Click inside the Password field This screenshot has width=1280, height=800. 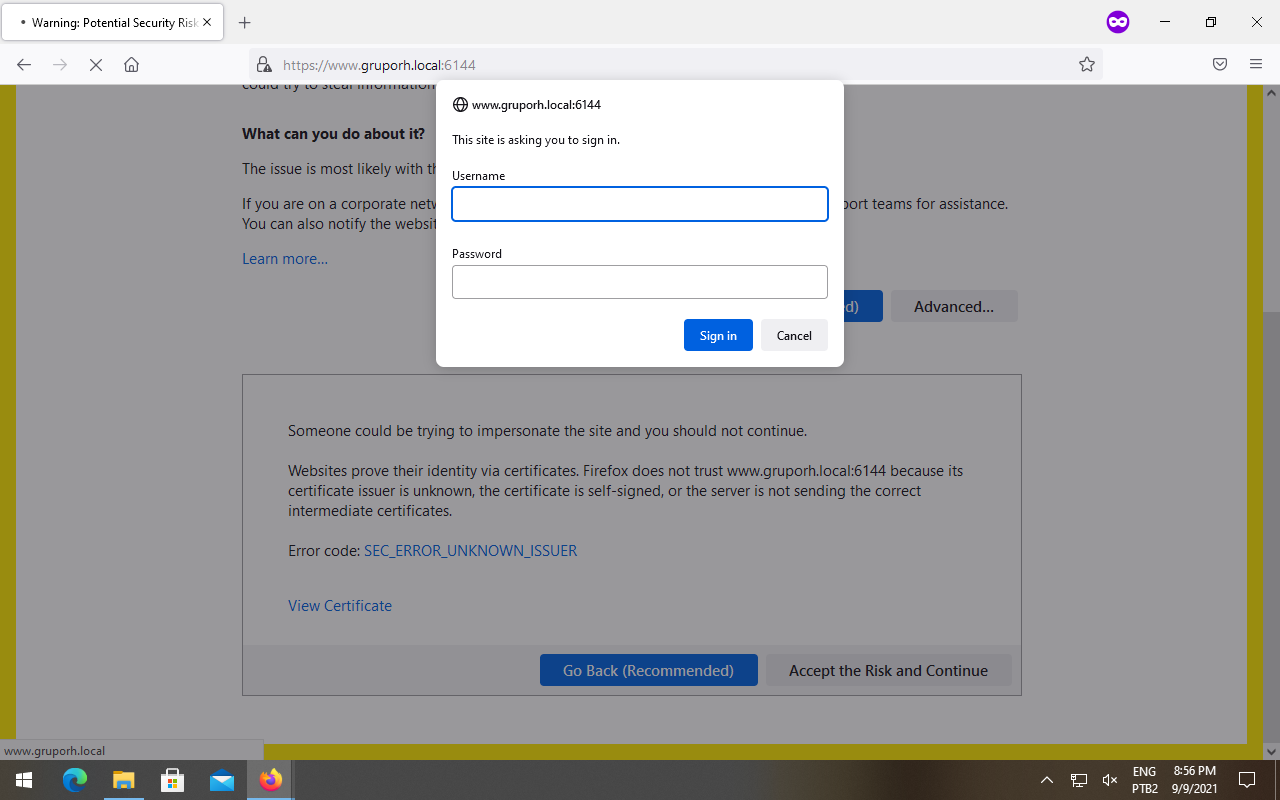639,282
